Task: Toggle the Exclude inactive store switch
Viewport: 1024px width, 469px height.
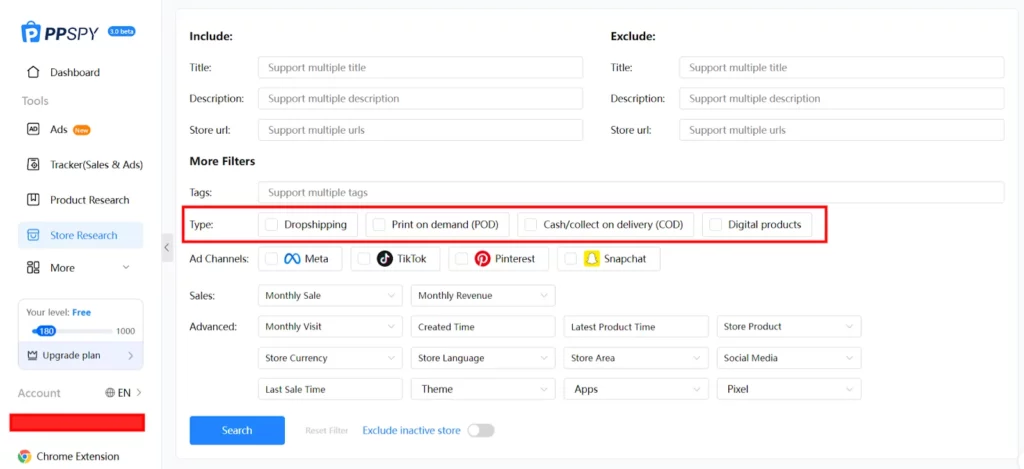Action: (481, 430)
